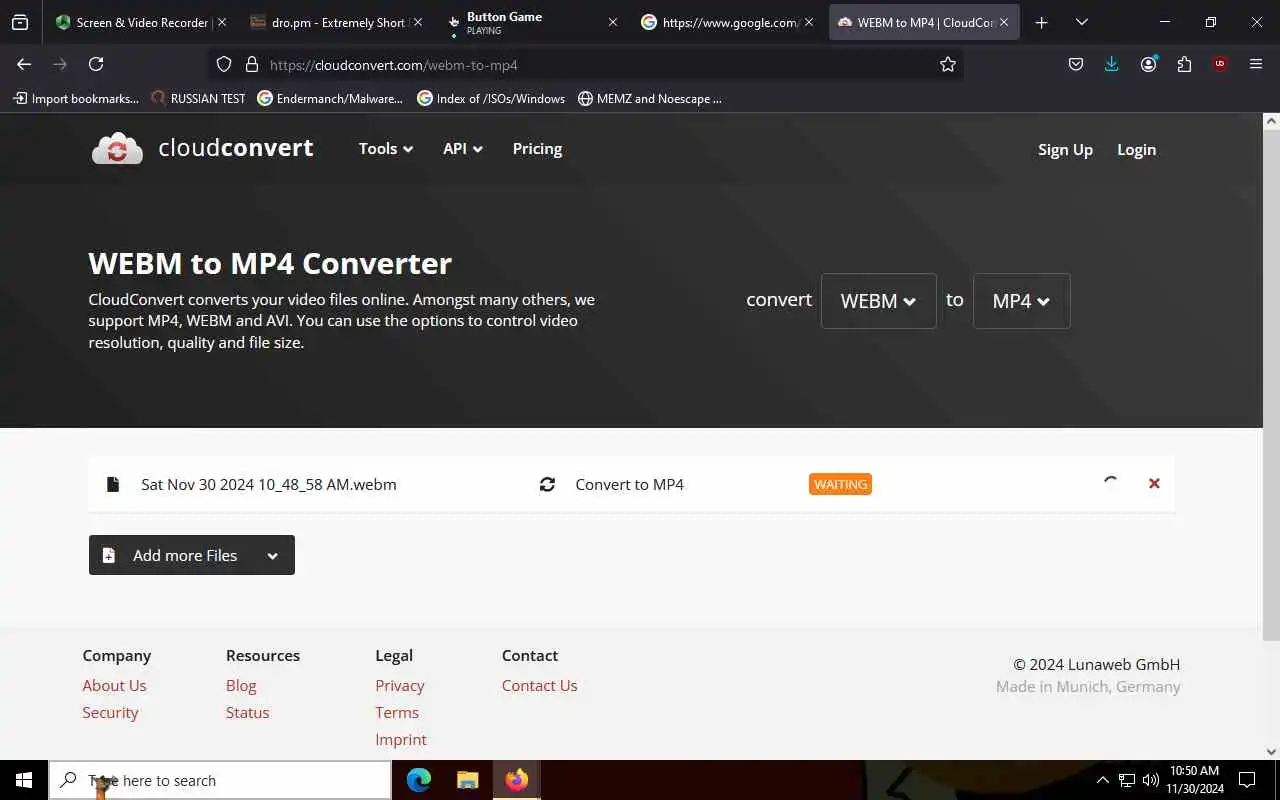This screenshot has width=1280, height=800.
Task: Open RUSSIAN TEST bookmark
Action: 198,98
